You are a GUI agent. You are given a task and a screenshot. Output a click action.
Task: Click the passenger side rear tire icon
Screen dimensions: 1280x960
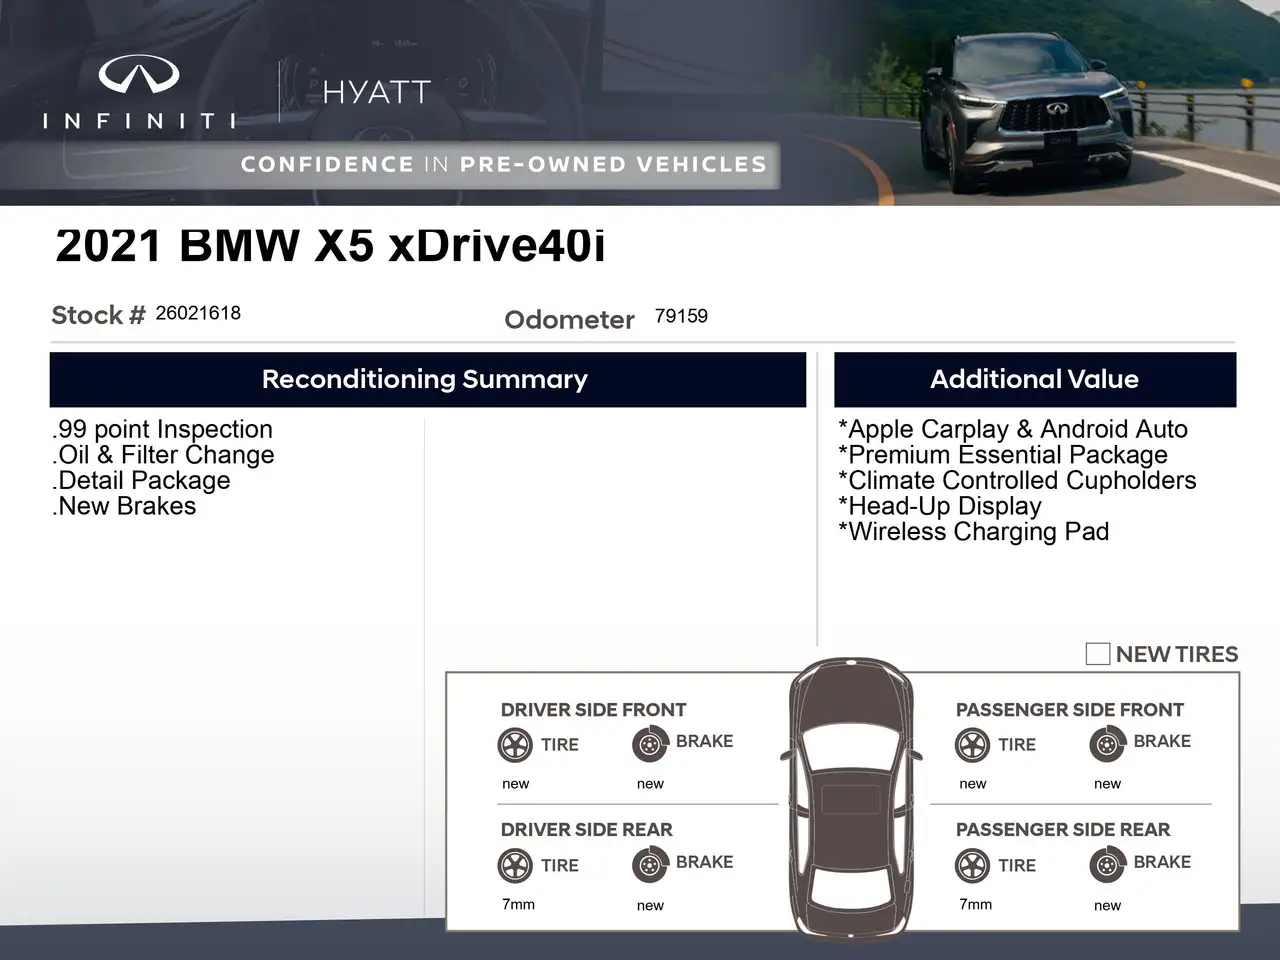click(972, 865)
